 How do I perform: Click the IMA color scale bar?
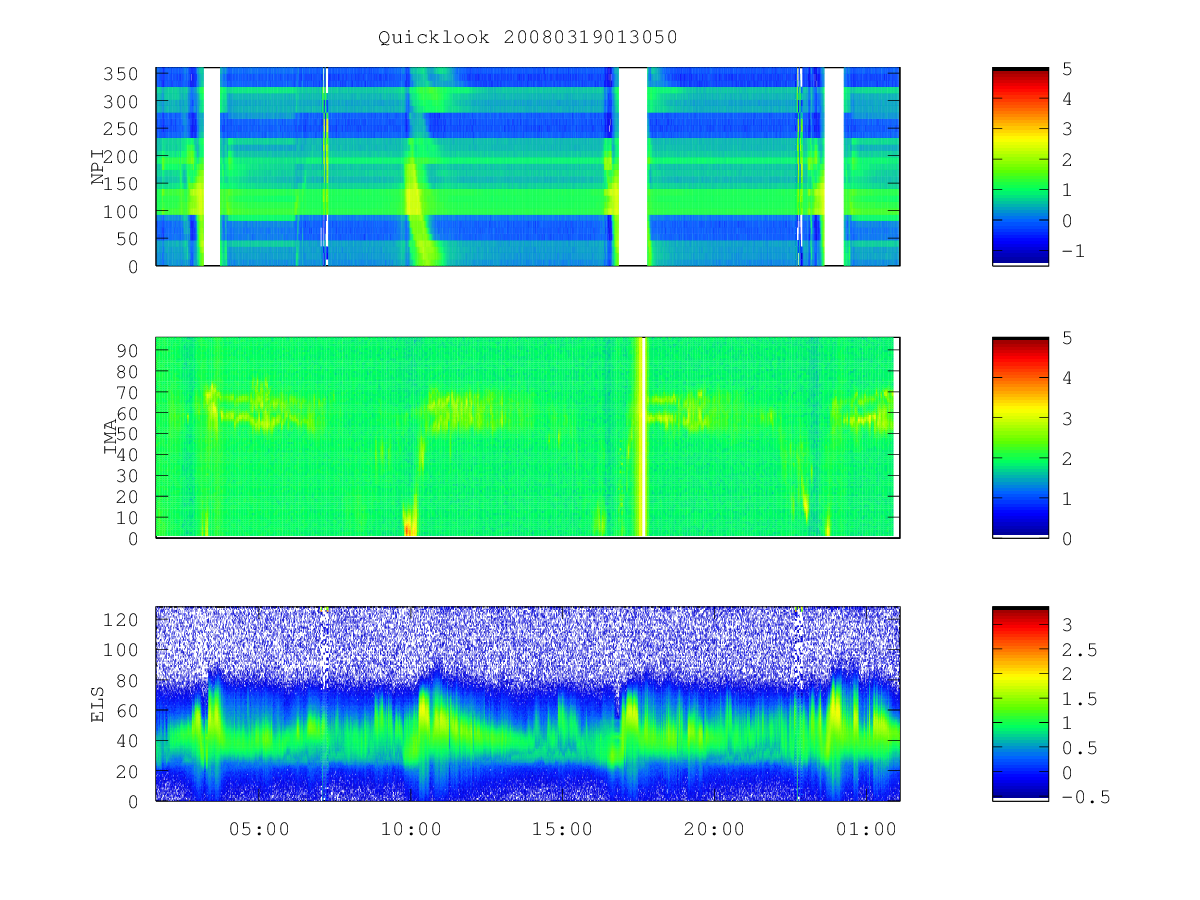[x=1020, y=438]
